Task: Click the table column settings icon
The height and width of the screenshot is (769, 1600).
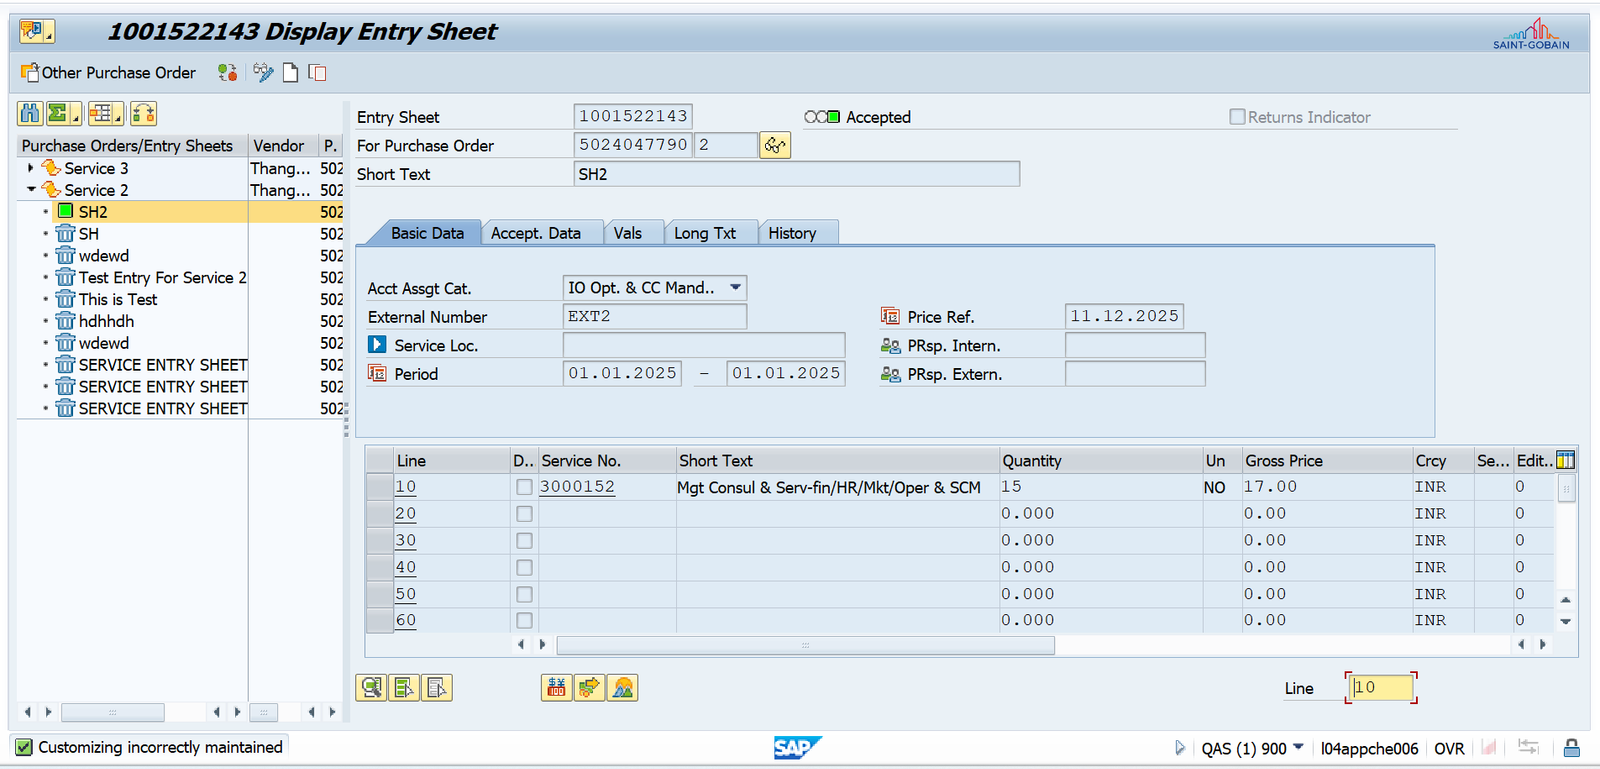Action: pos(1565,460)
